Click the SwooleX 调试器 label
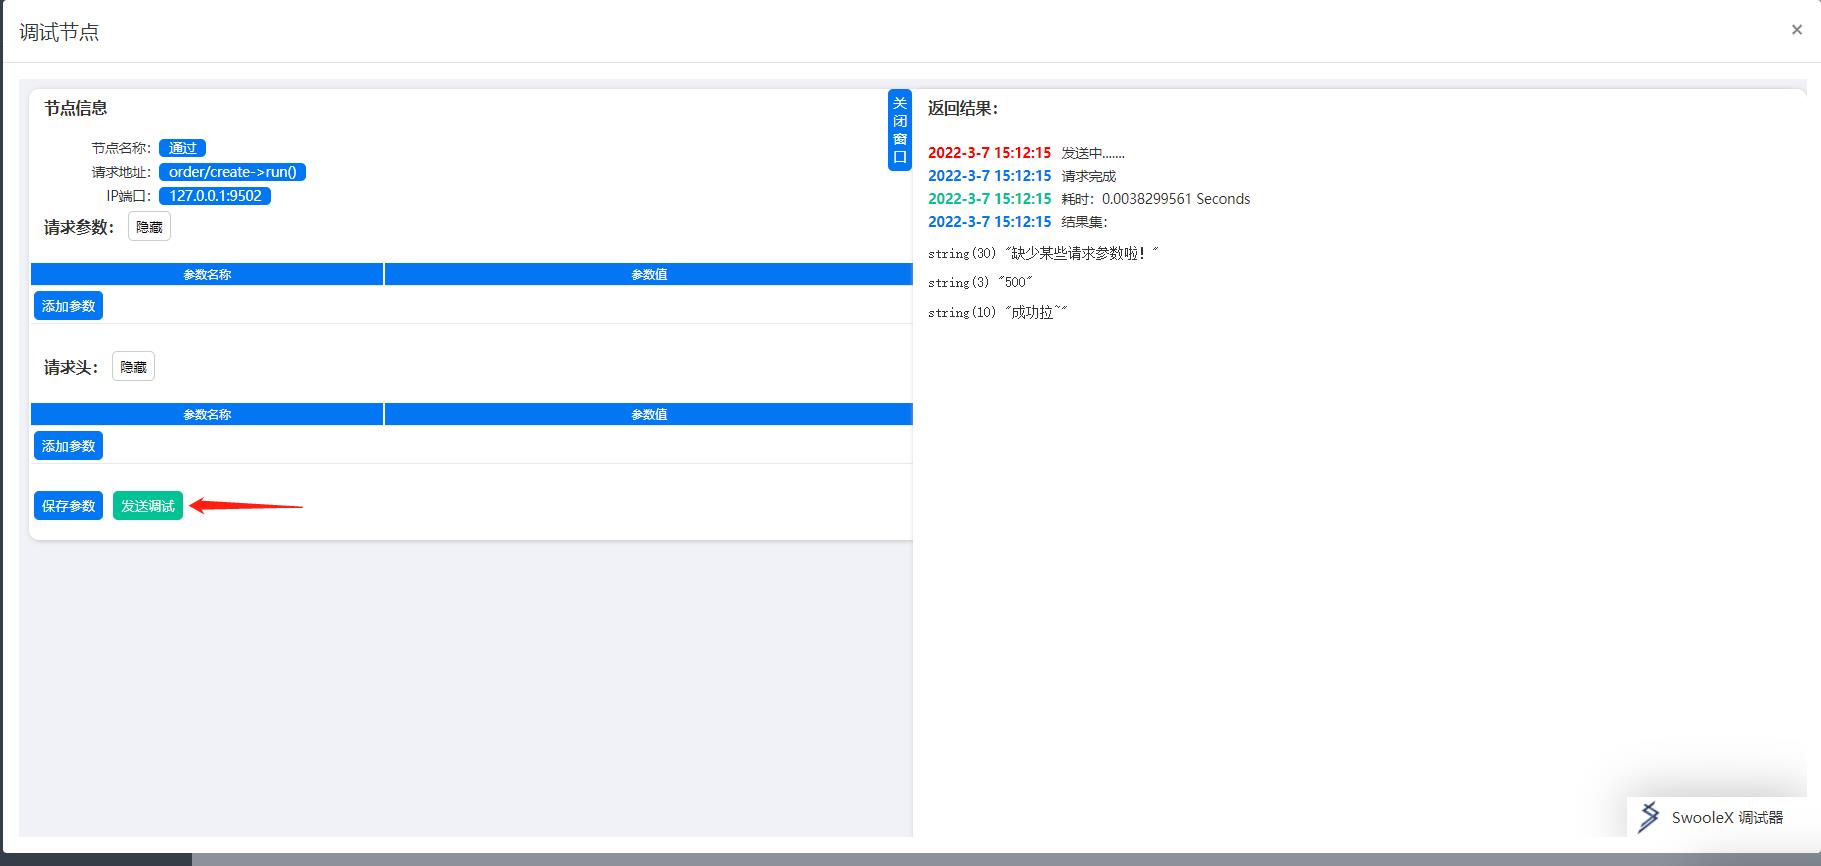 [1727, 818]
